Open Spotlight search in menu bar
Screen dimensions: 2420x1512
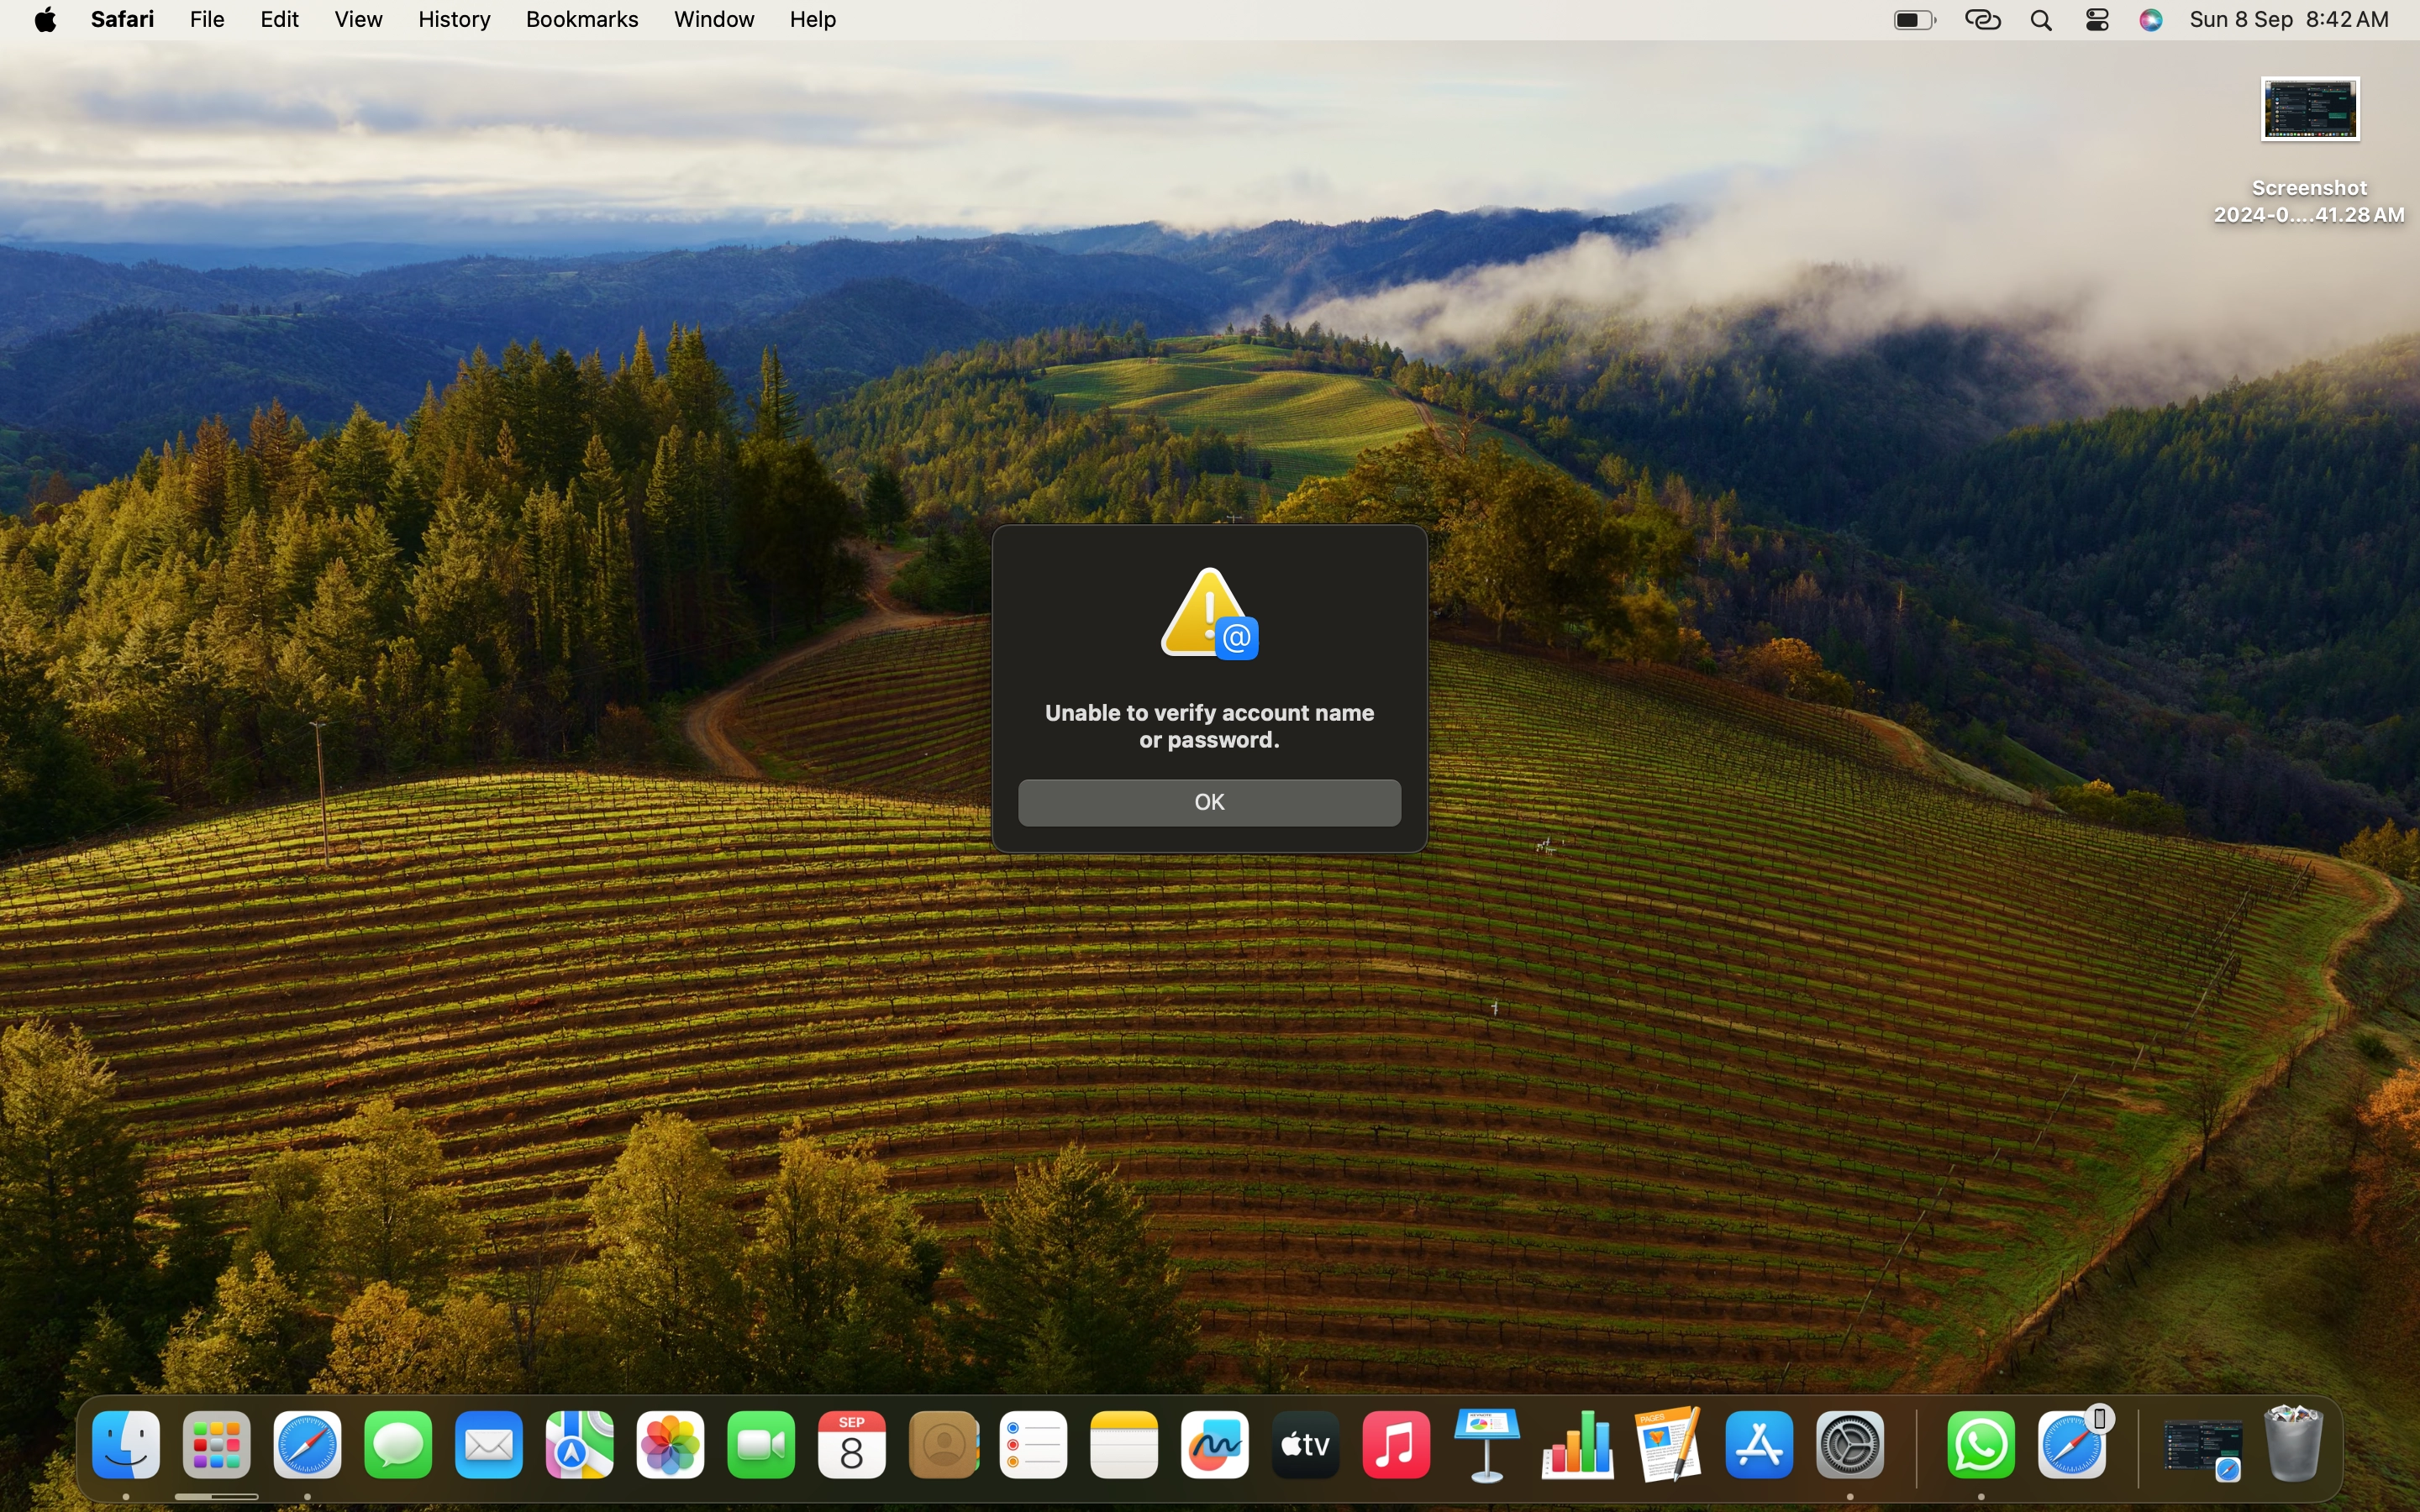point(2042,20)
